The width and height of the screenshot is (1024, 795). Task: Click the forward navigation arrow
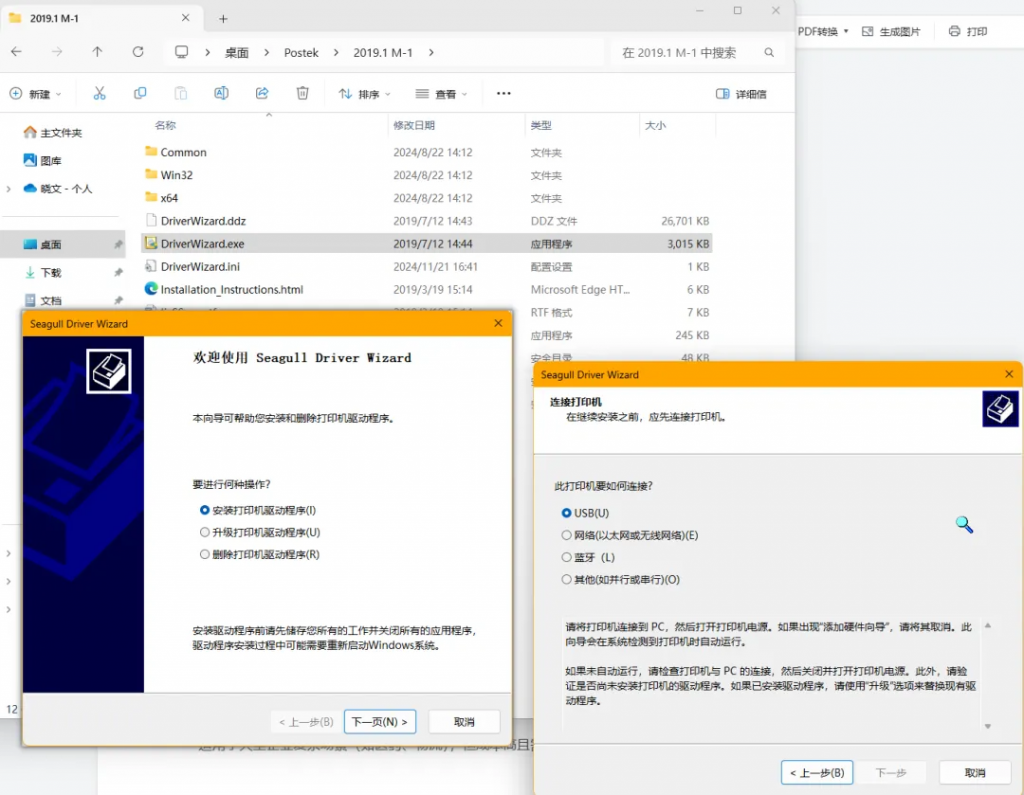57,52
